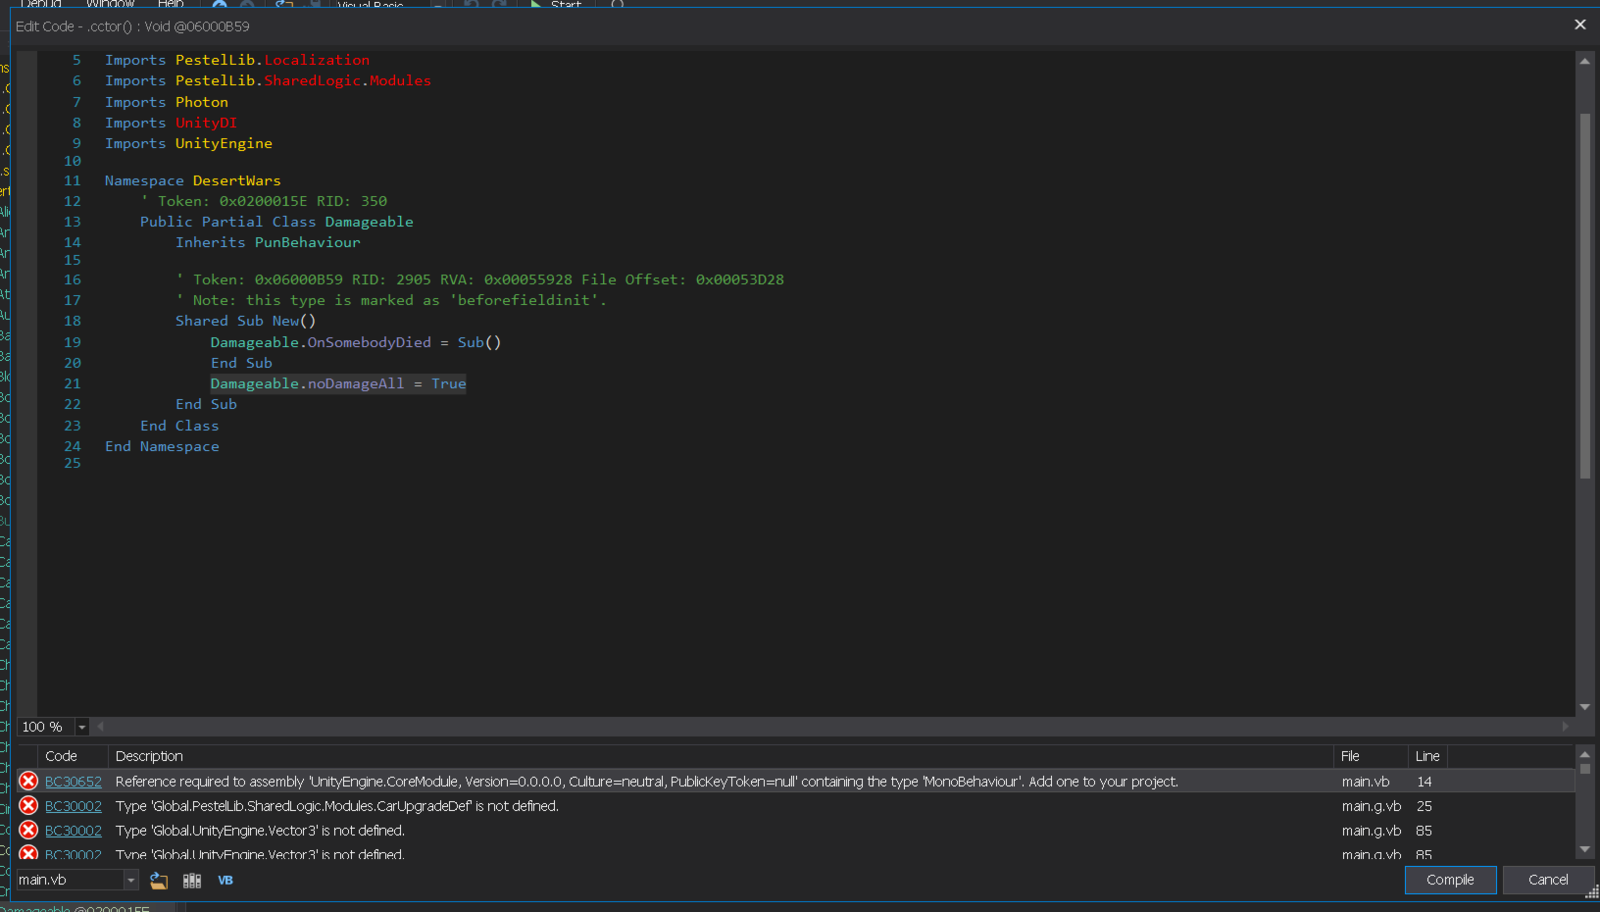Click the 'Token: 0x0200015E RID: 350' comment

point(264,201)
